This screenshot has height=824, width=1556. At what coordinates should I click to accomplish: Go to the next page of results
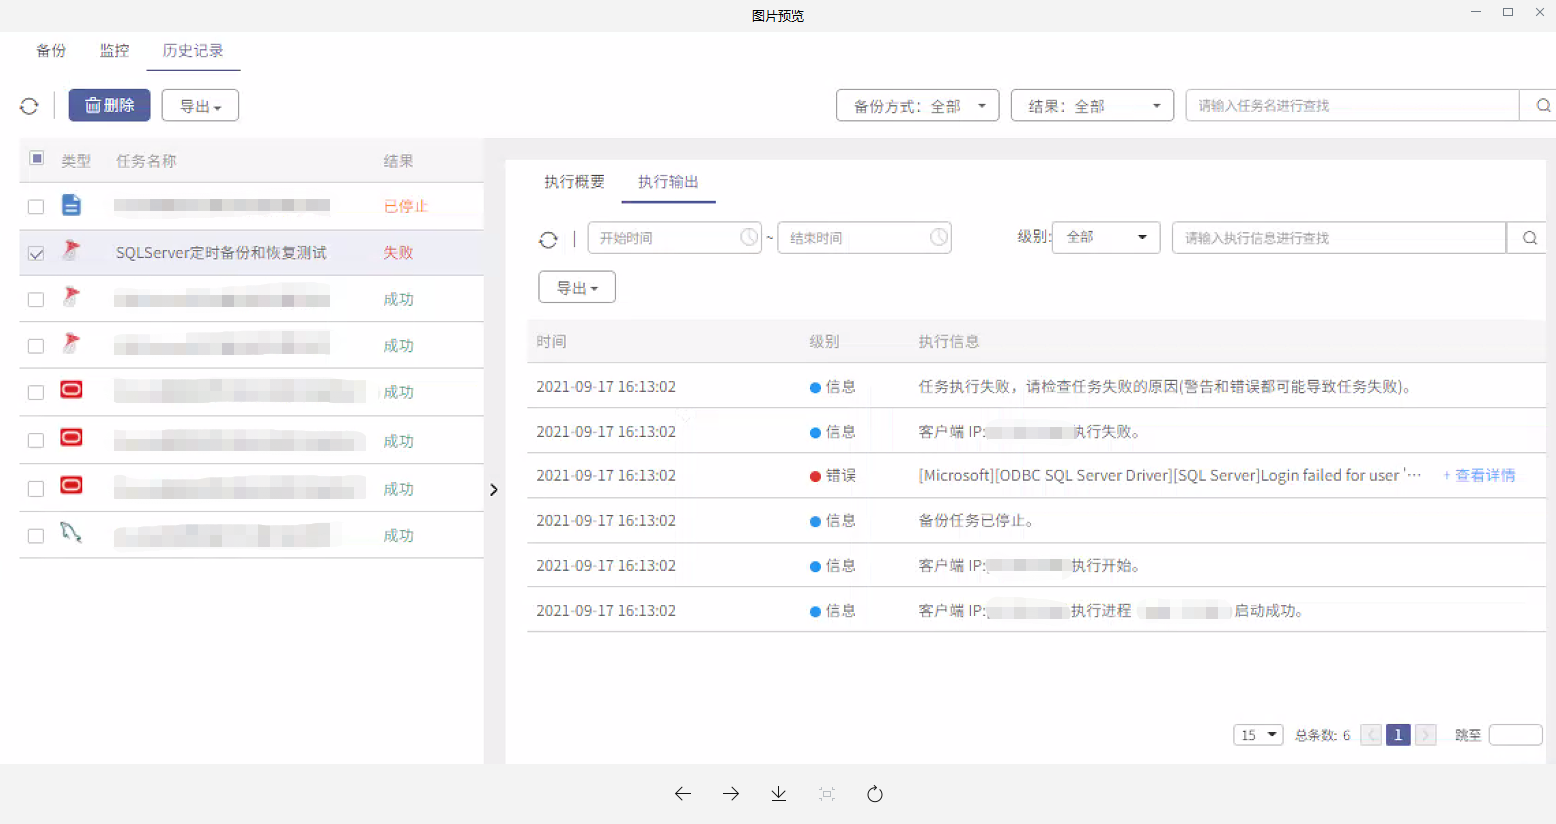point(1426,735)
